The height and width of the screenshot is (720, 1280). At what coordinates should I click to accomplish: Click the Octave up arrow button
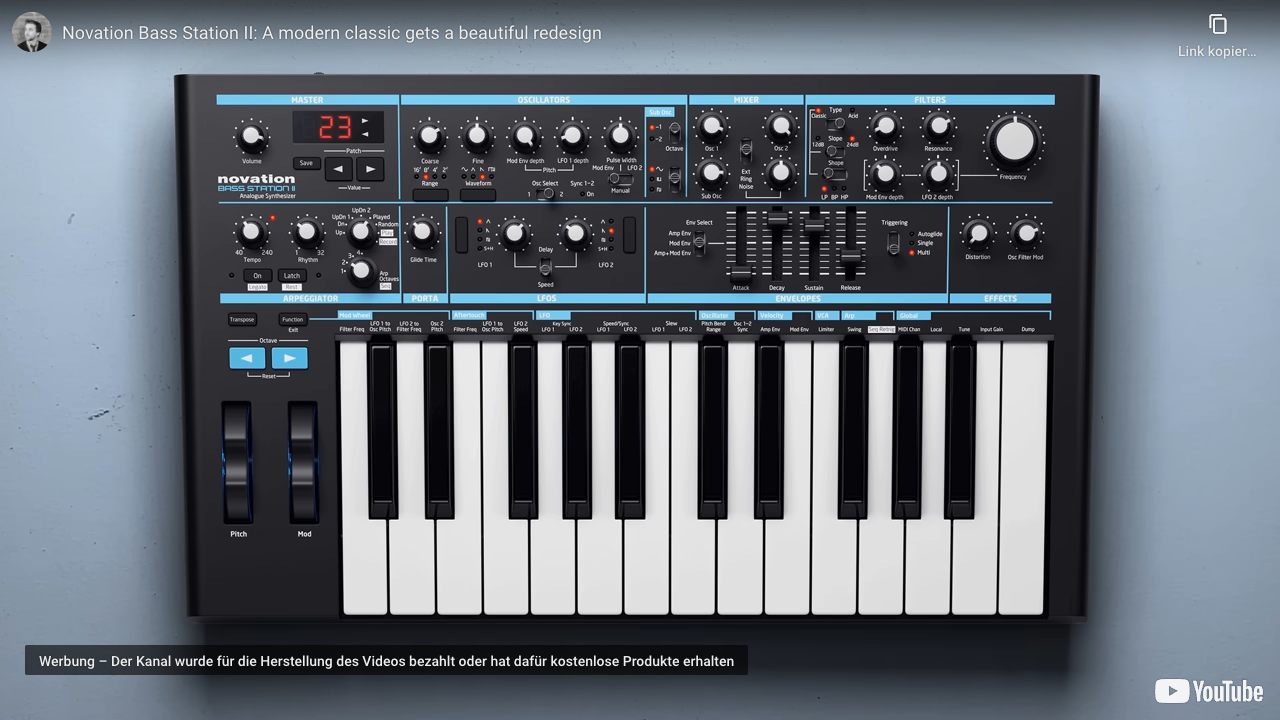pyautogui.click(x=290, y=358)
